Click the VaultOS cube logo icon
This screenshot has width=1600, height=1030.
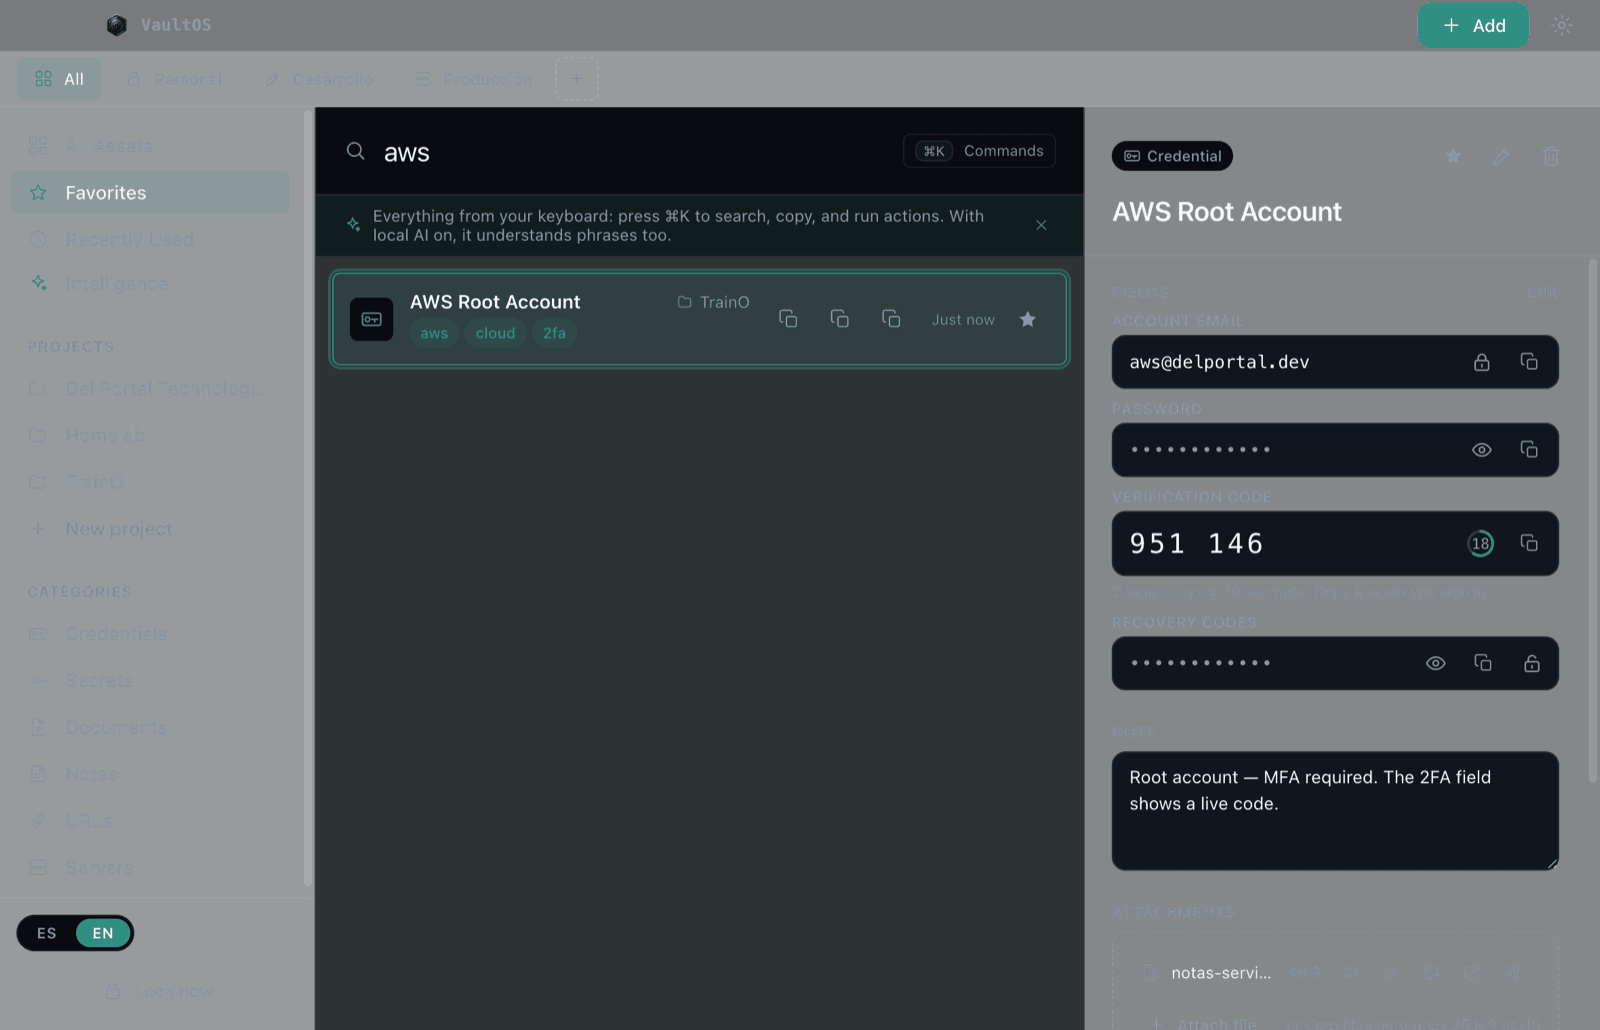point(117,25)
